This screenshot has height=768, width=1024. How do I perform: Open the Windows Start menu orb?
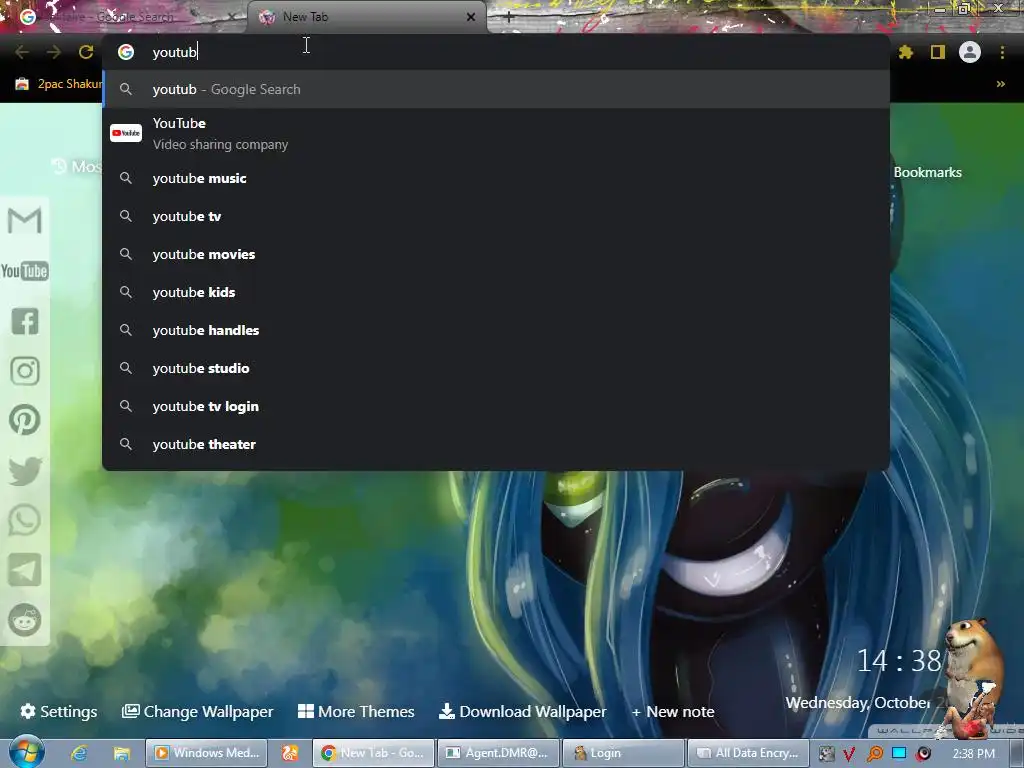tap(26, 752)
